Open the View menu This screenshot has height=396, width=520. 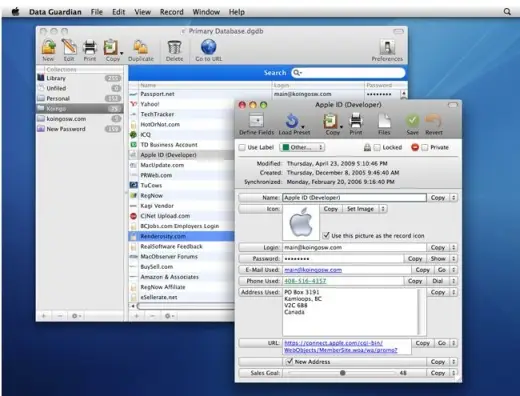[x=142, y=12]
